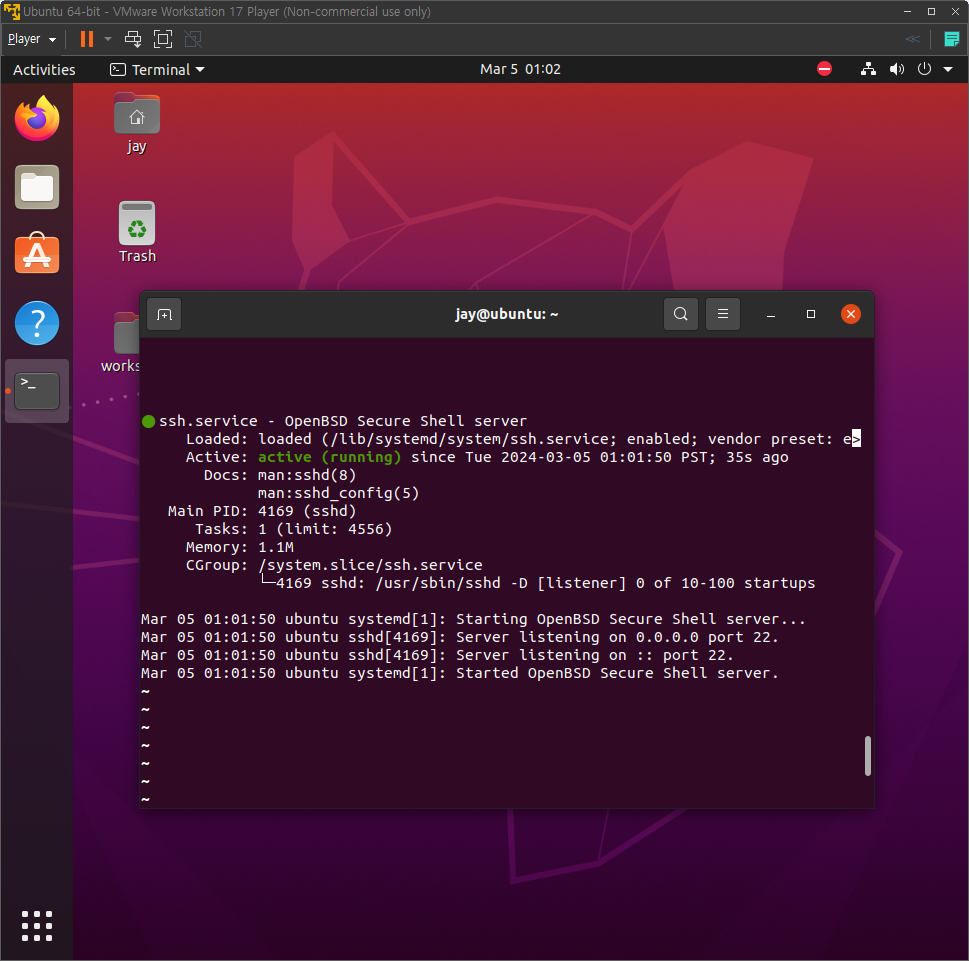The height and width of the screenshot is (961, 969).
Task: Minimize the Terminal window
Action: (771, 315)
